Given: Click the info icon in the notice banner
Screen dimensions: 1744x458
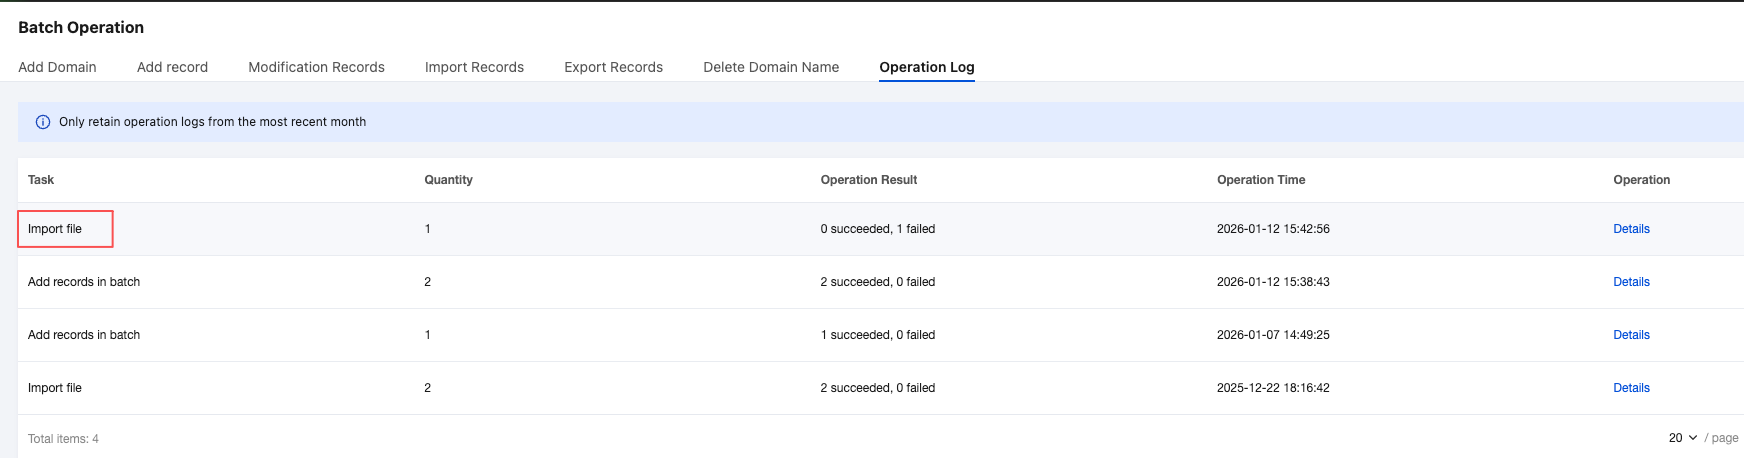Looking at the screenshot, I should tap(43, 122).
